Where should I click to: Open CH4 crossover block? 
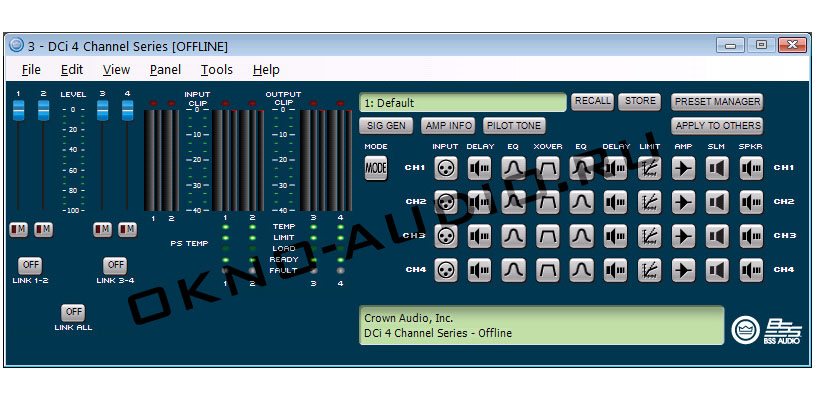click(548, 270)
